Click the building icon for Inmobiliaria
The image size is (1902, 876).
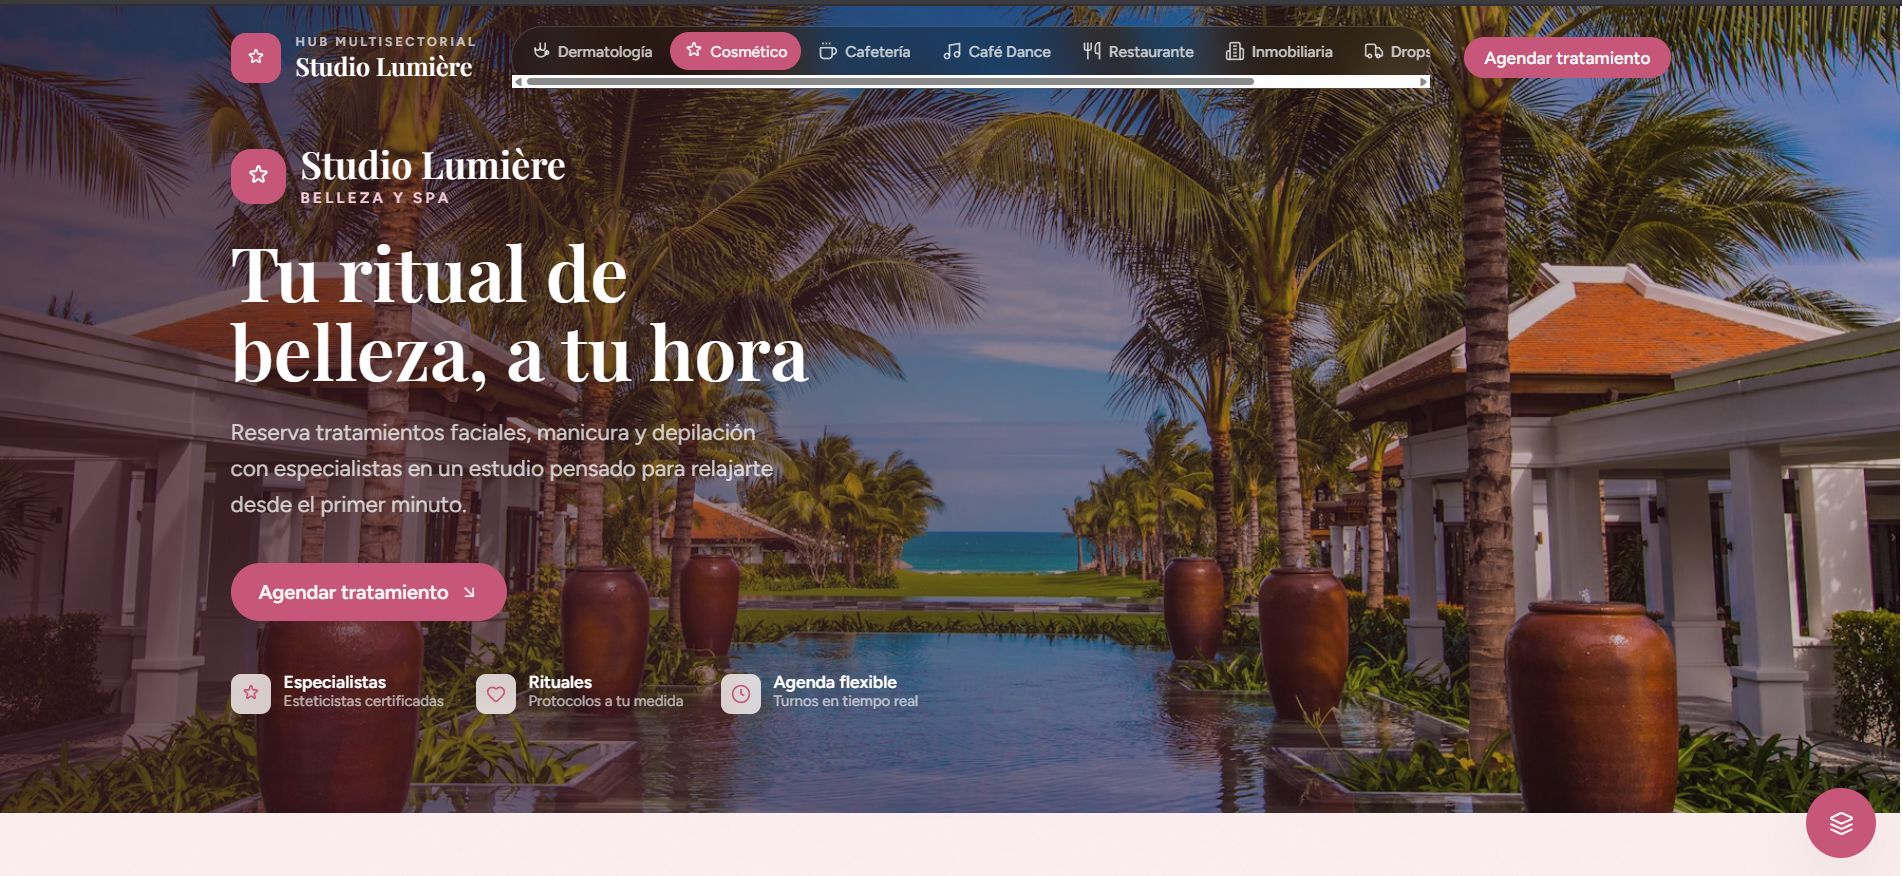coord(1235,51)
